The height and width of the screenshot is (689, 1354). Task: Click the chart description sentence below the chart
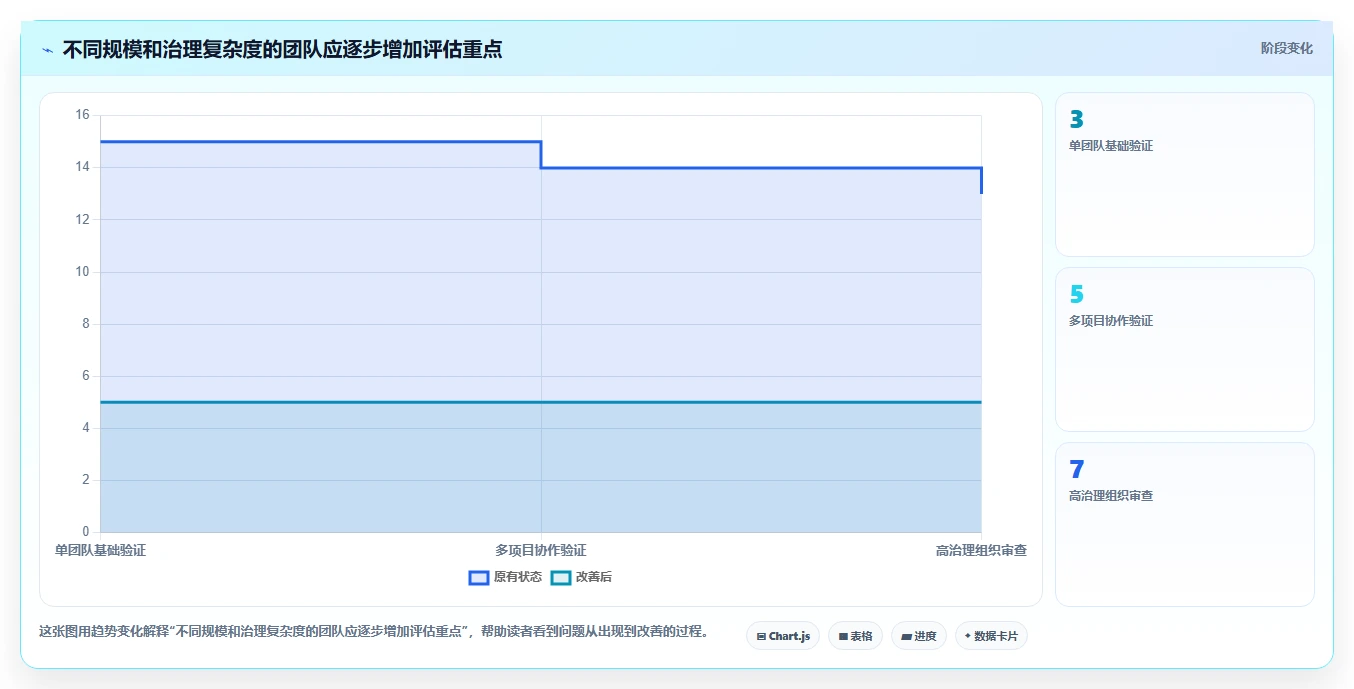373,632
